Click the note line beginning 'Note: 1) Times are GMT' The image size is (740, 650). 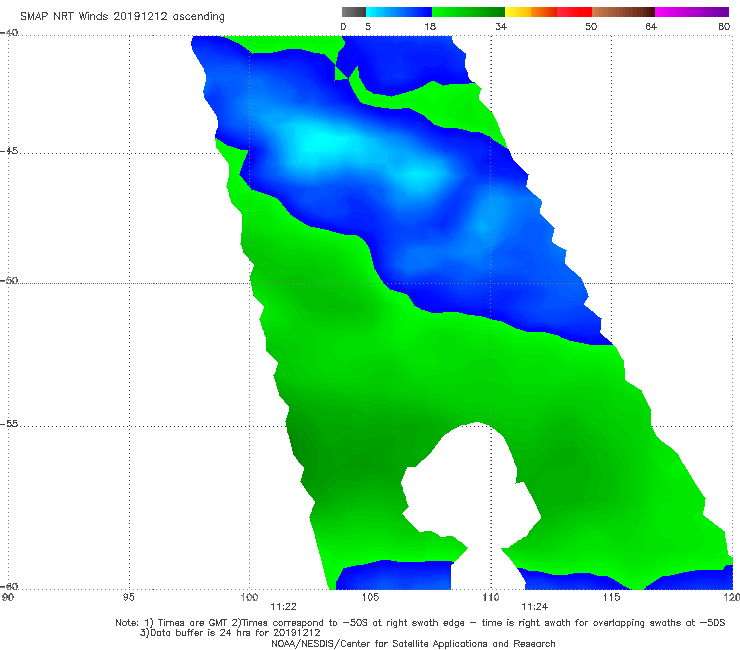tap(420, 623)
